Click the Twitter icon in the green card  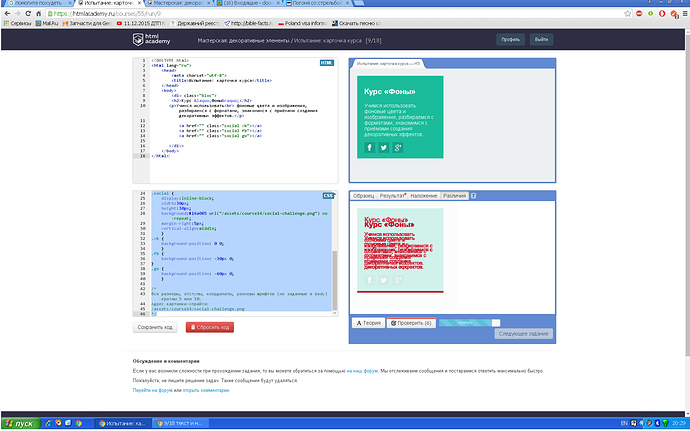tap(384, 147)
